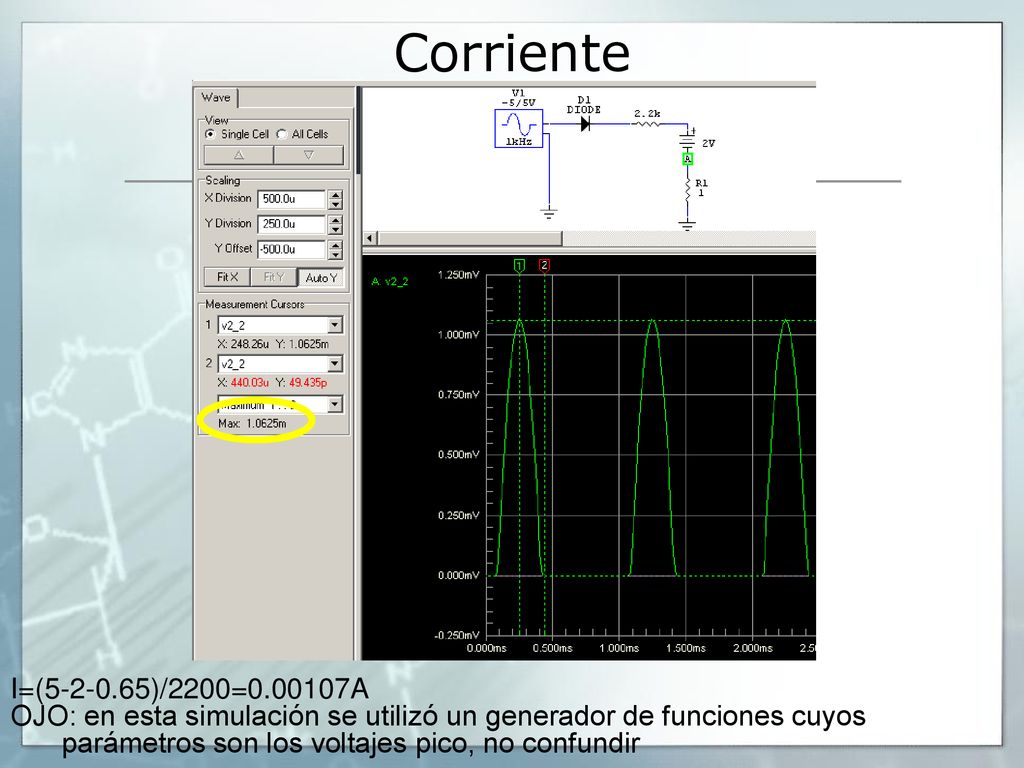
Task: Decrease Y Offset with down stepper
Action: [335, 255]
